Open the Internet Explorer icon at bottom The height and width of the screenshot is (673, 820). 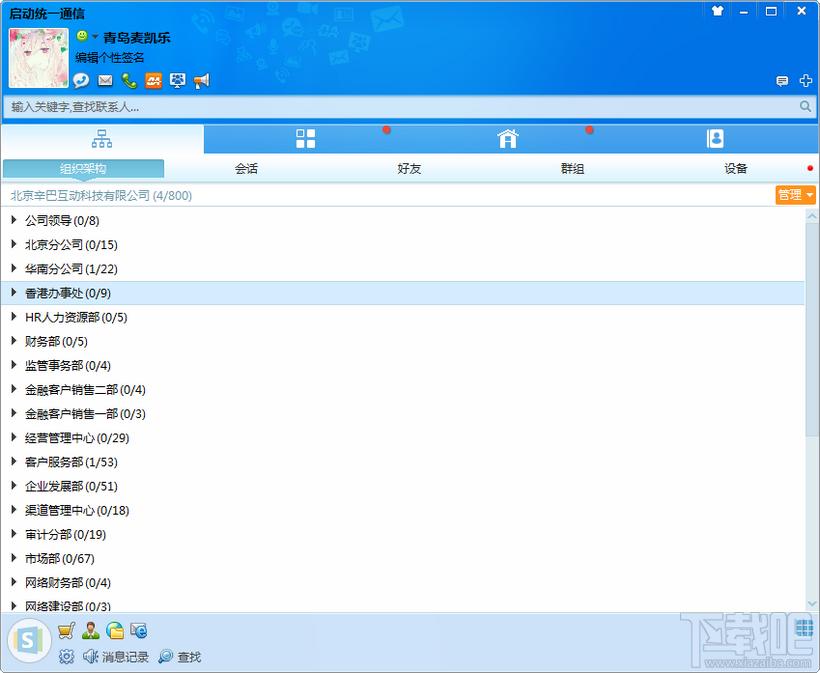[x=139, y=631]
